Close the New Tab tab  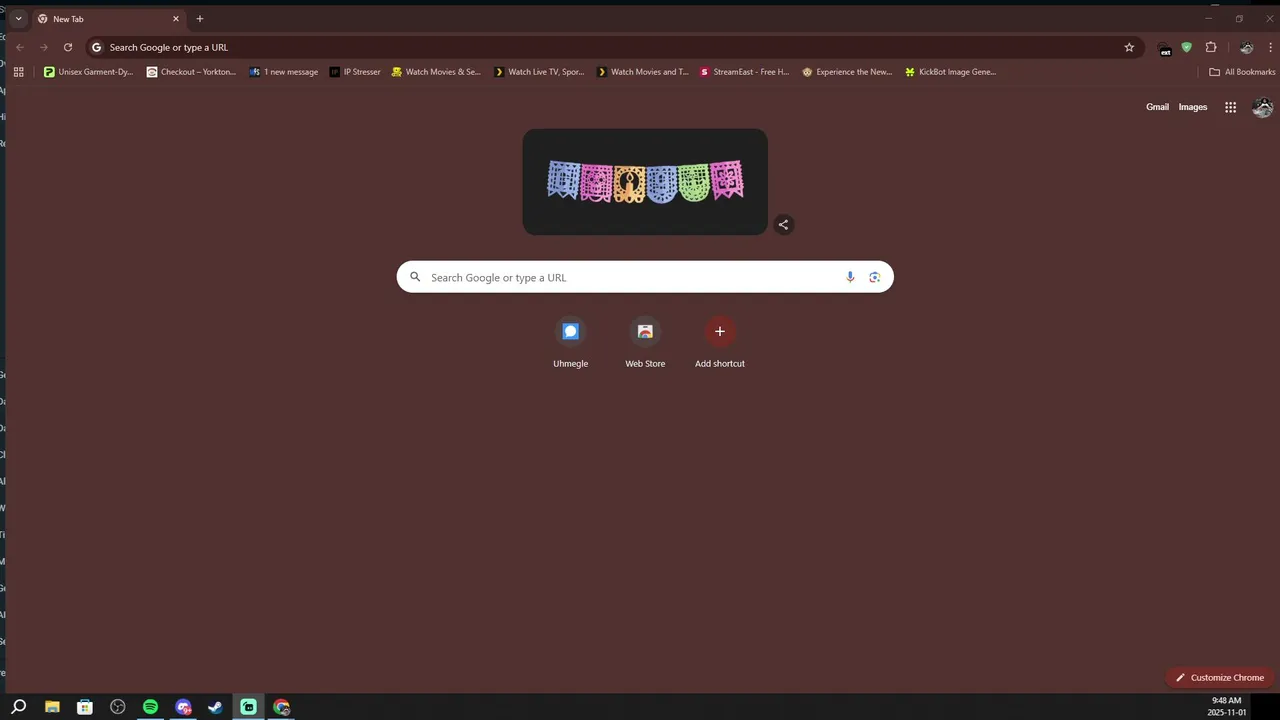coord(176,19)
